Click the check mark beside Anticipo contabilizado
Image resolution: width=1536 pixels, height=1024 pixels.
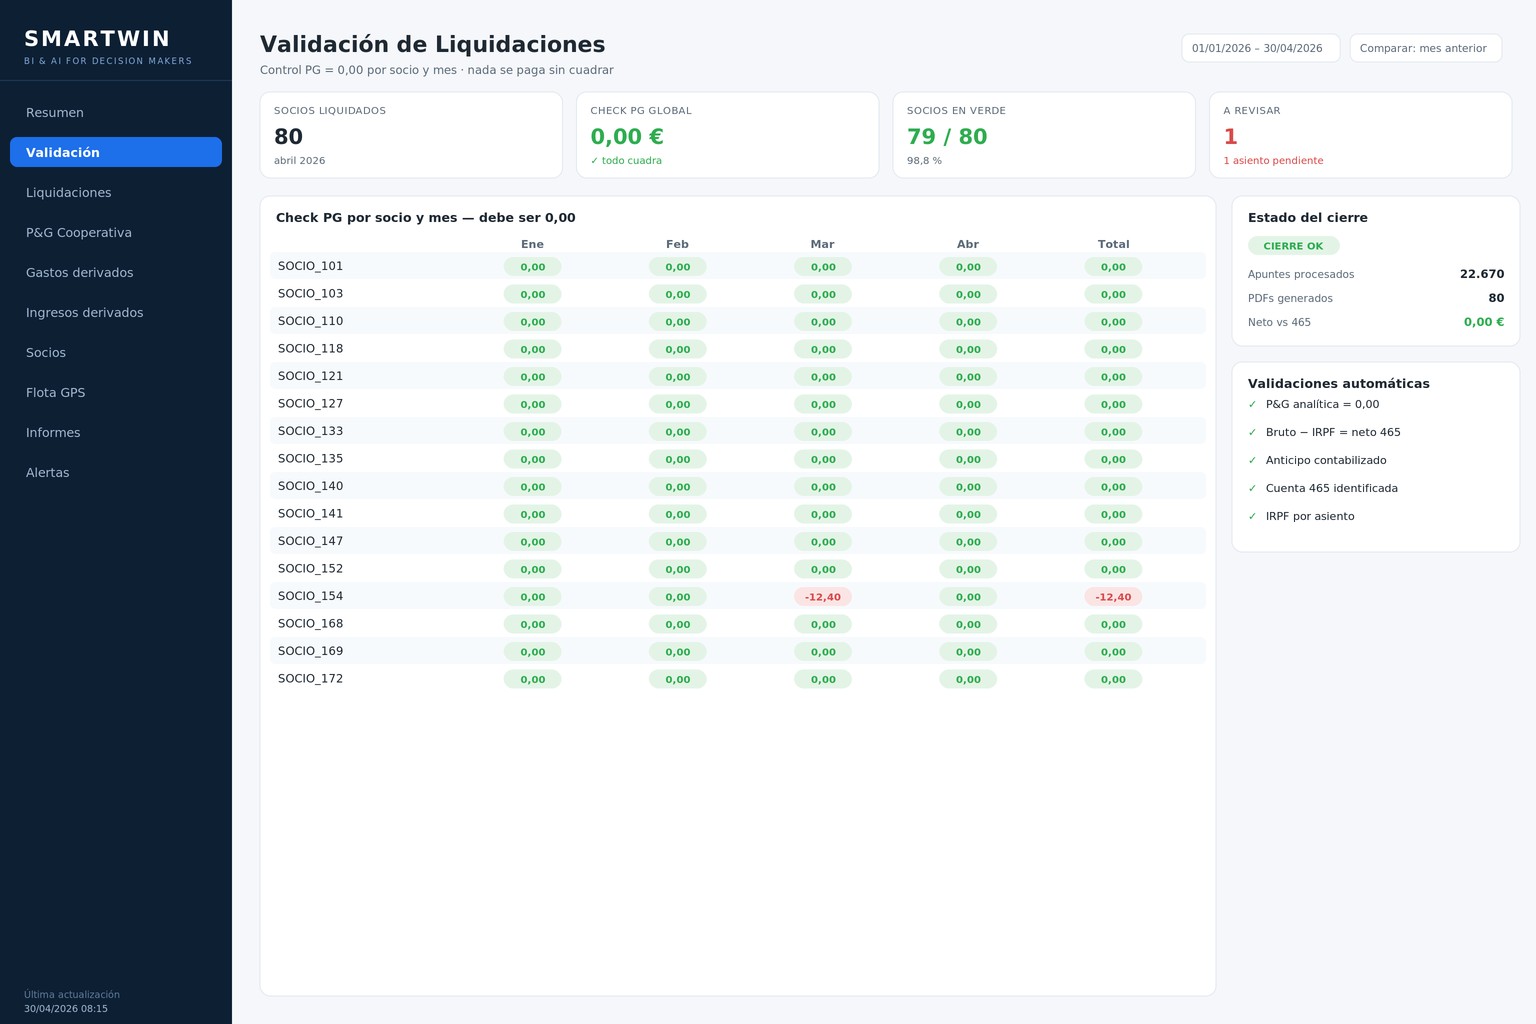[x=1252, y=461]
